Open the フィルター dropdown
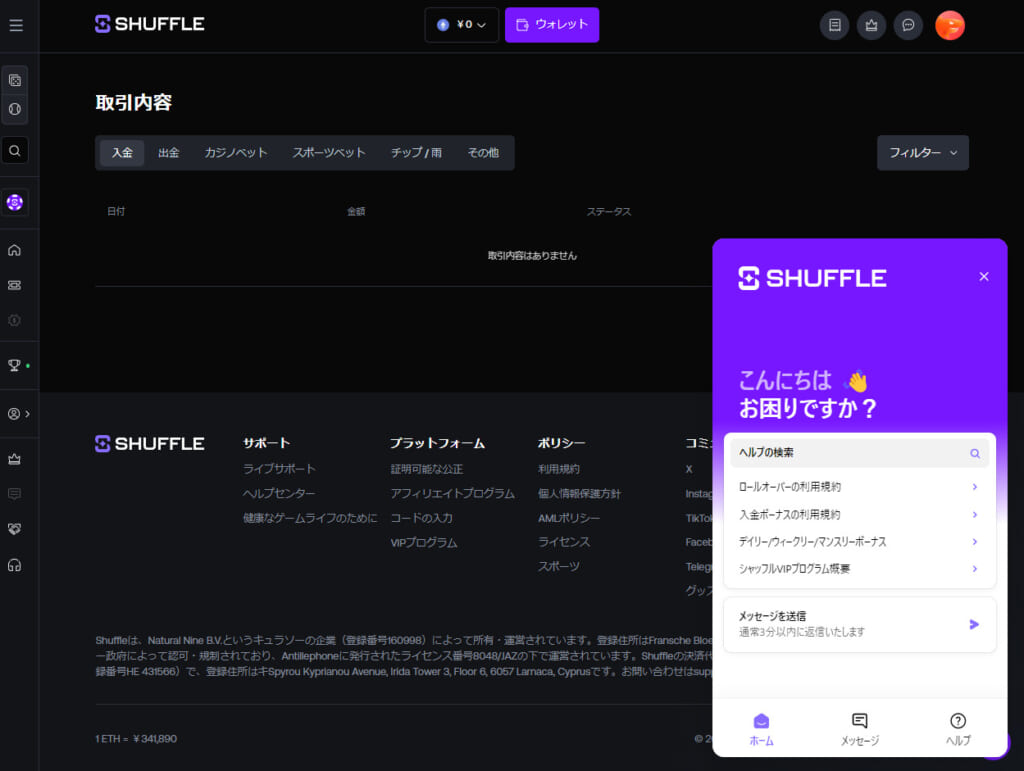The height and width of the screenshot is (771, 1024). (x=923, y=153)
